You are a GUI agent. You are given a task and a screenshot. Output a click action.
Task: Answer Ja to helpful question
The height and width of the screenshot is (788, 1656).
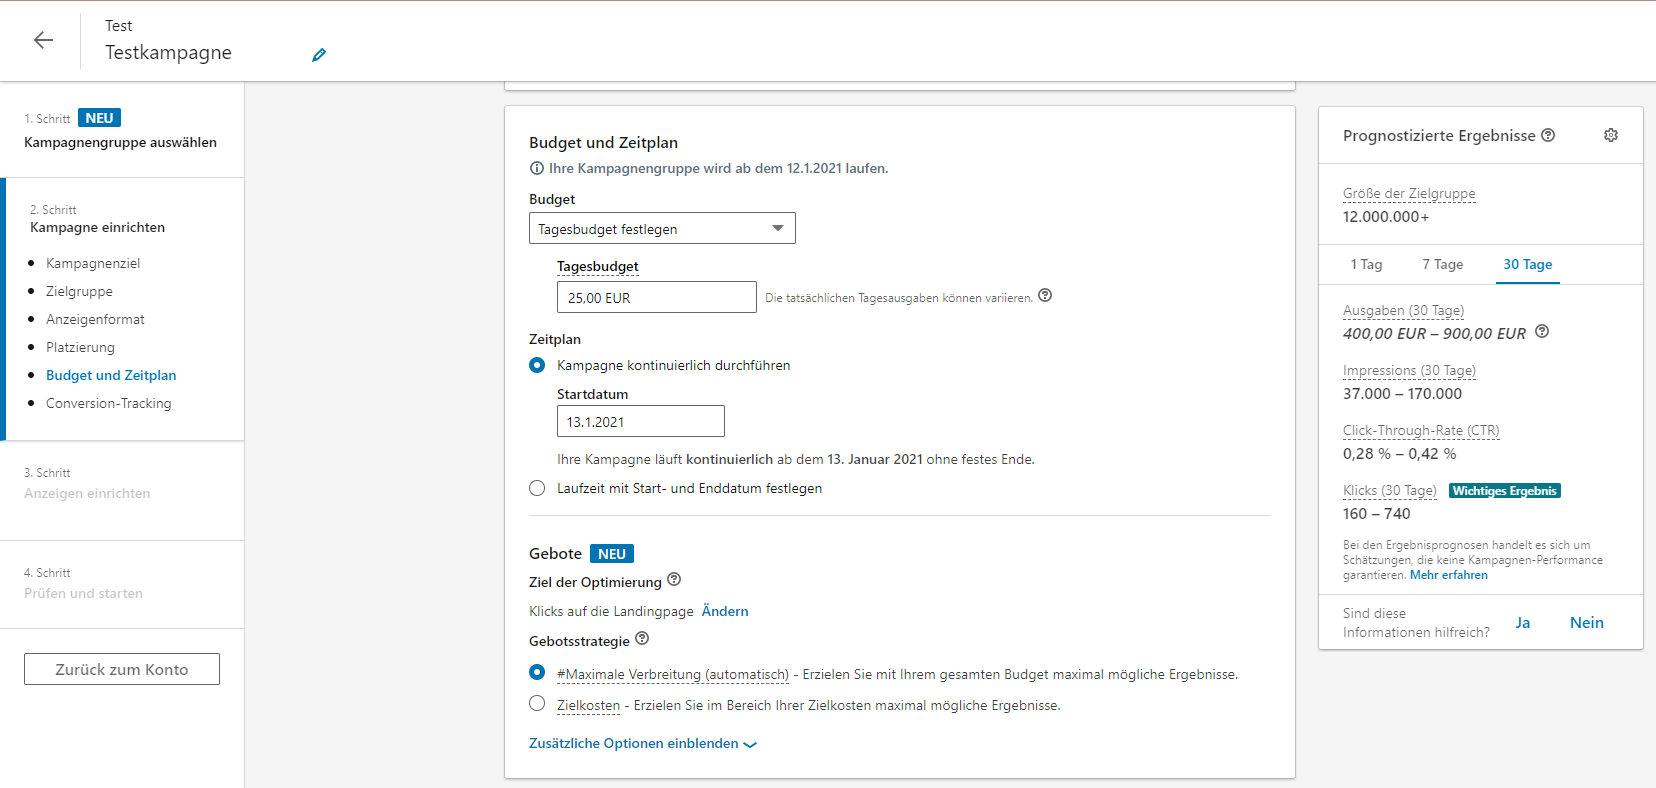tap(1522, 622)
